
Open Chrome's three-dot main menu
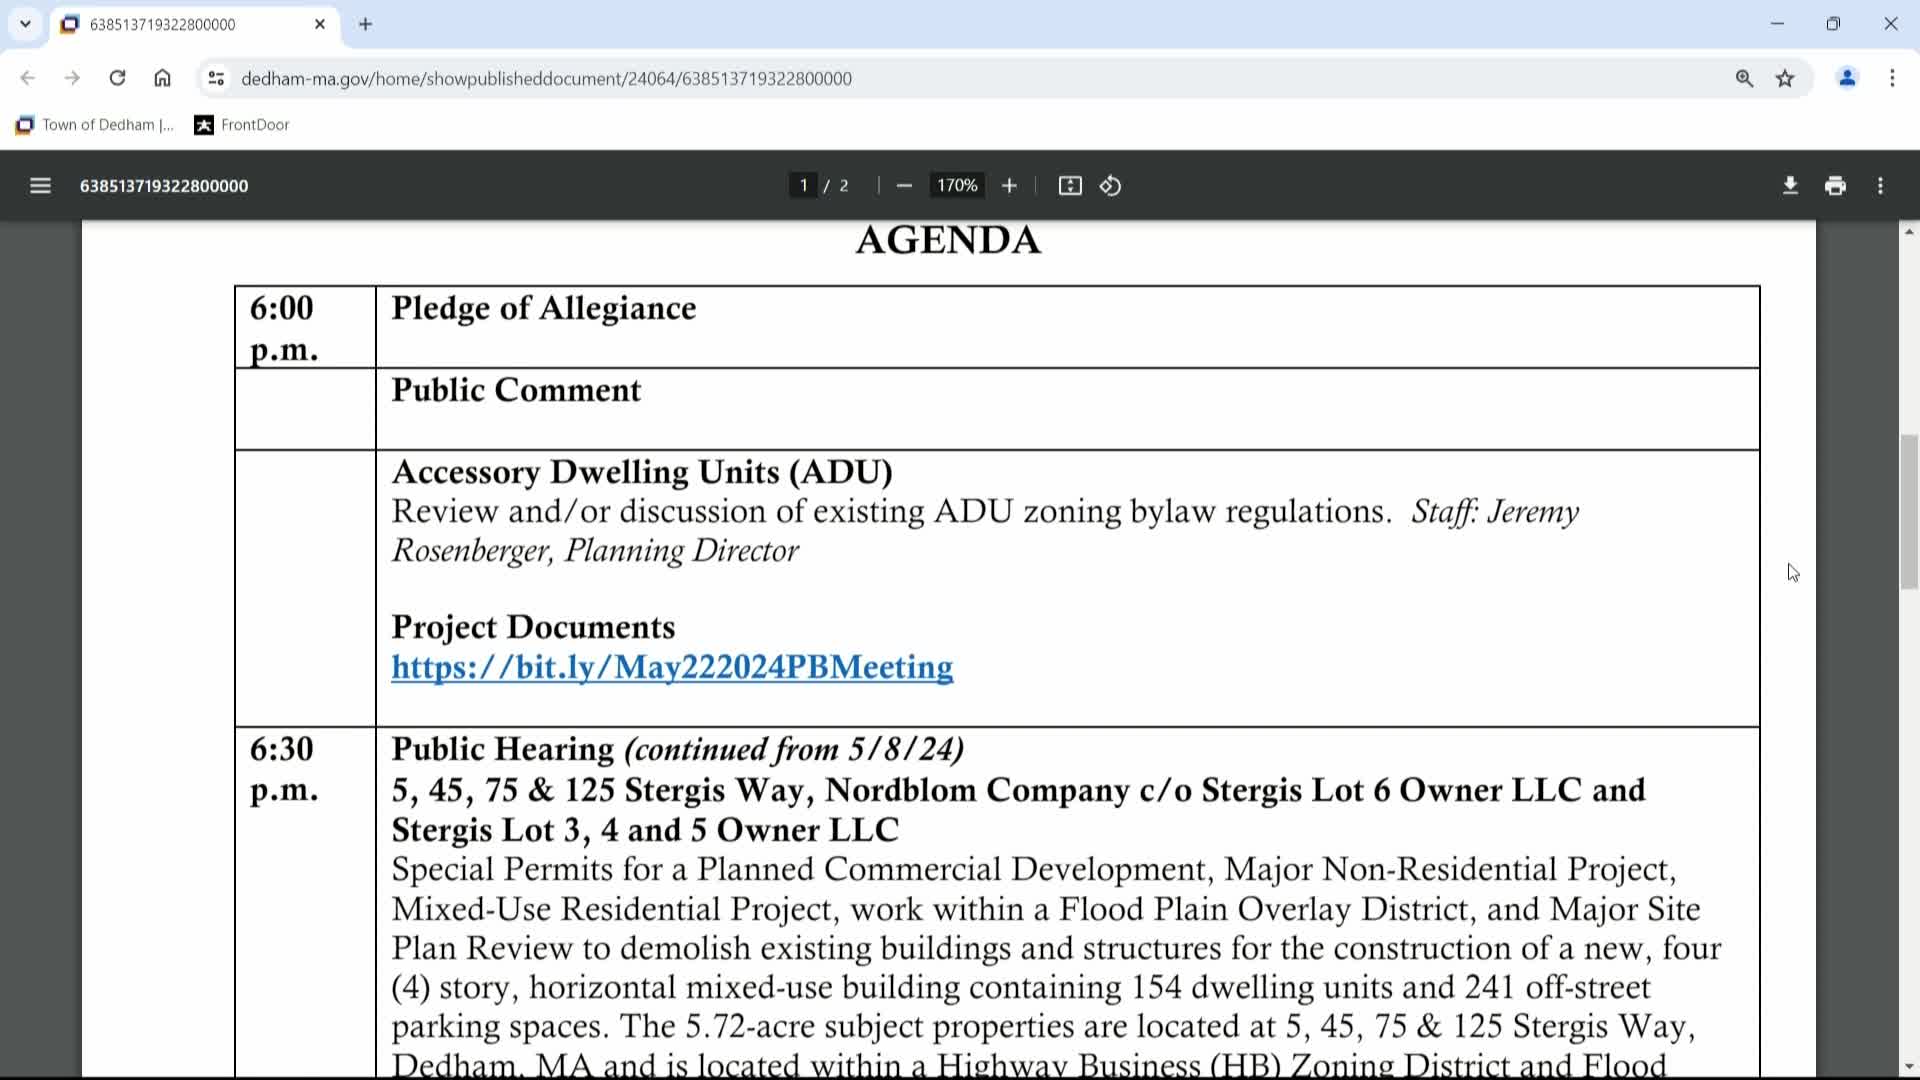point(1892,78)
